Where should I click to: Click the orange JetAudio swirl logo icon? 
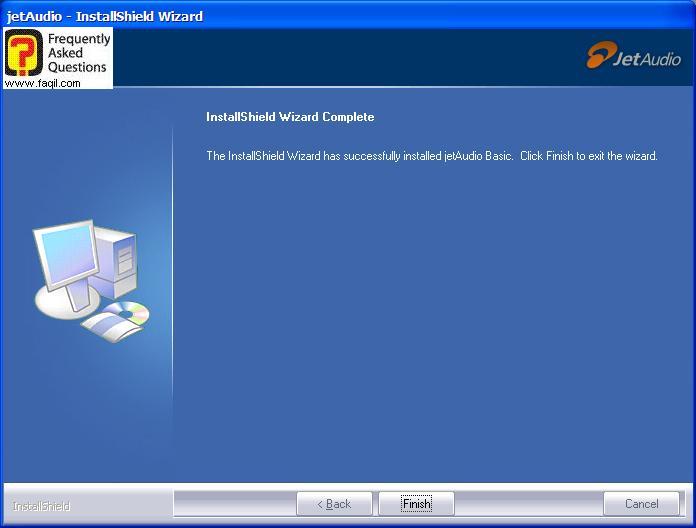(x=599, y=55)
